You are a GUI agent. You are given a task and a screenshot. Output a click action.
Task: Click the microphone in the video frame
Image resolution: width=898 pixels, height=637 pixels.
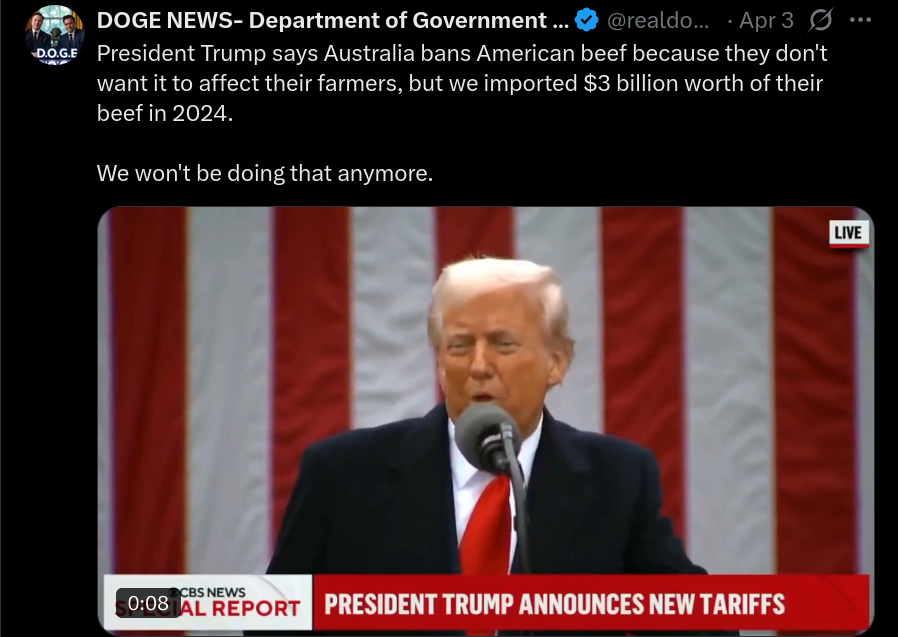[488, 437]
